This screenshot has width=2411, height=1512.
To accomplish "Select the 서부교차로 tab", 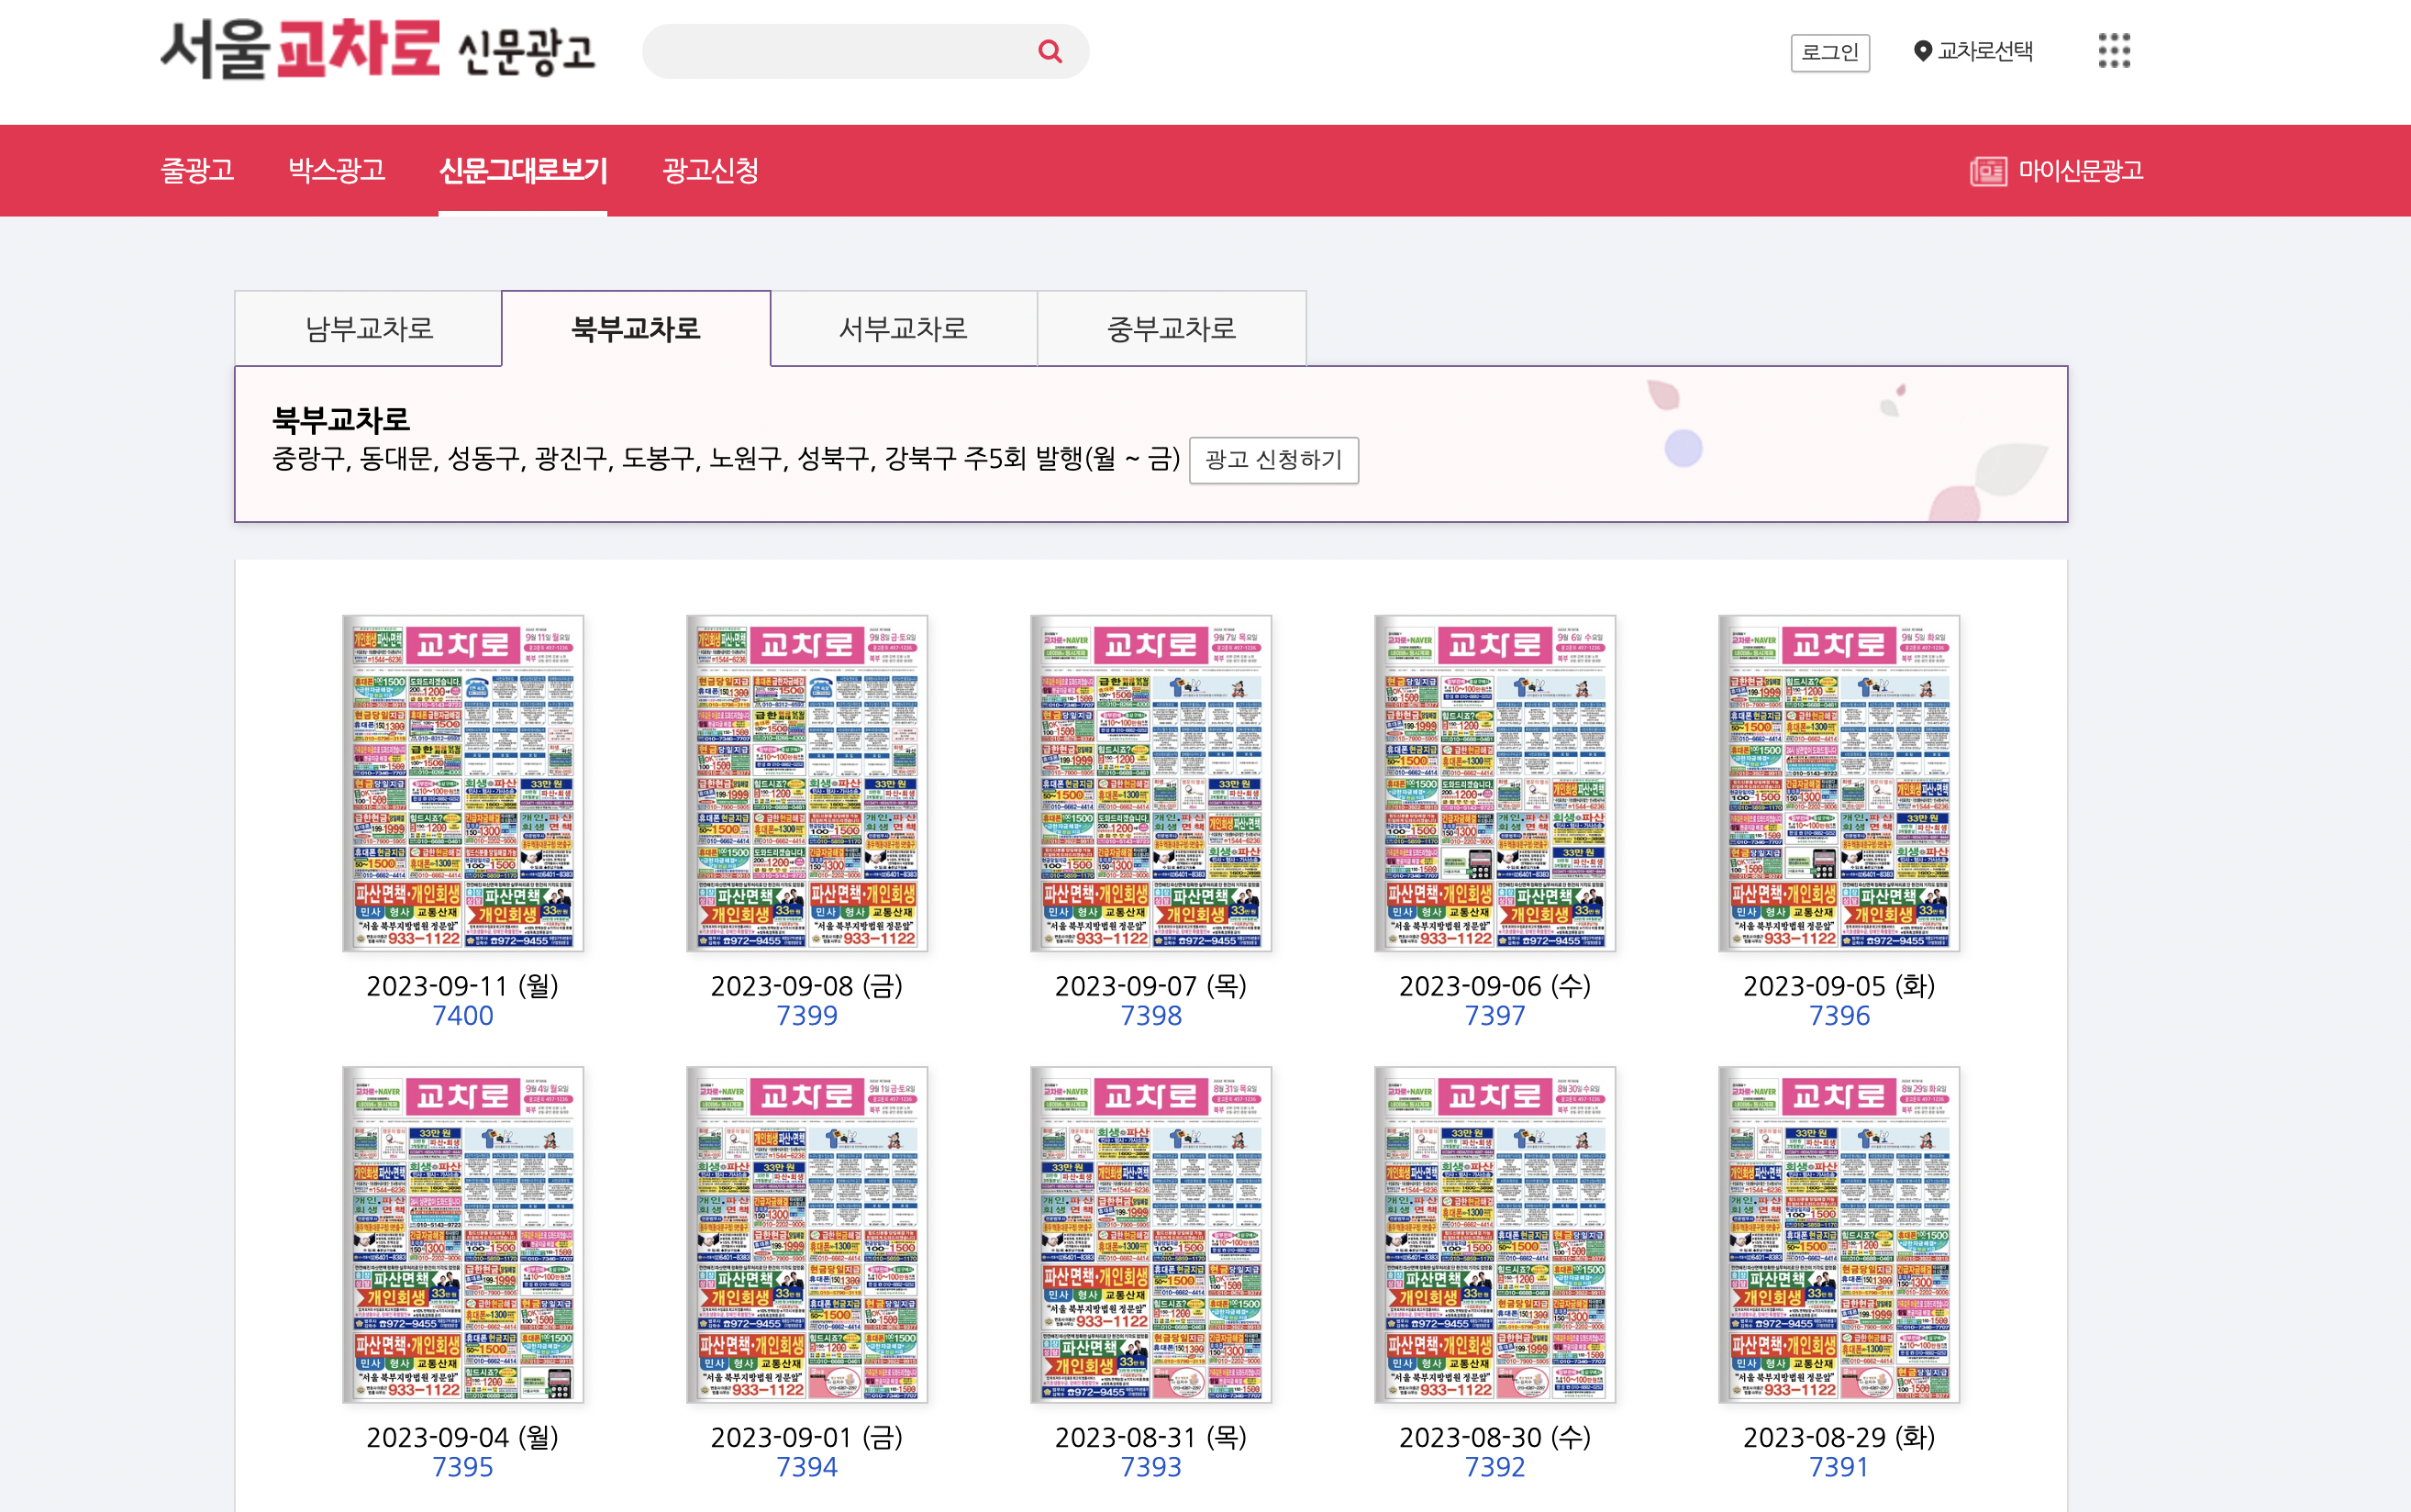I will pyautogui.click(x=903, y=328).
